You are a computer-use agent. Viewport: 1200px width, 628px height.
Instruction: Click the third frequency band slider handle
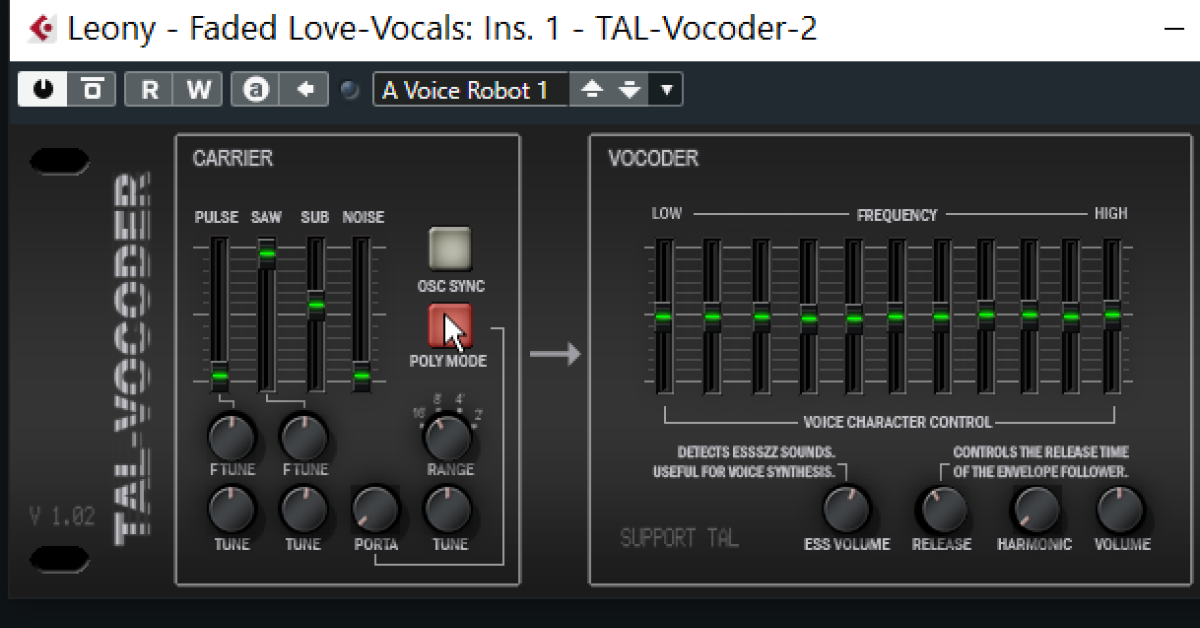pyautogui.click(x=761, y=317)
